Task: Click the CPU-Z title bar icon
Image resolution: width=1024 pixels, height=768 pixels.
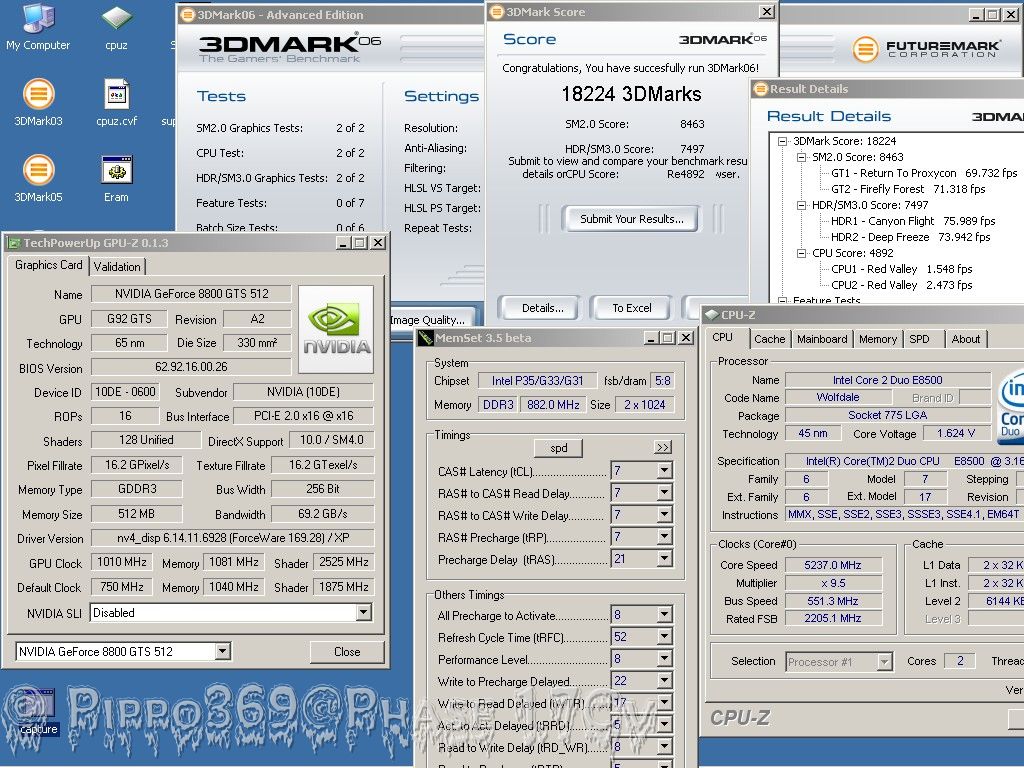Action: [711, 315]
